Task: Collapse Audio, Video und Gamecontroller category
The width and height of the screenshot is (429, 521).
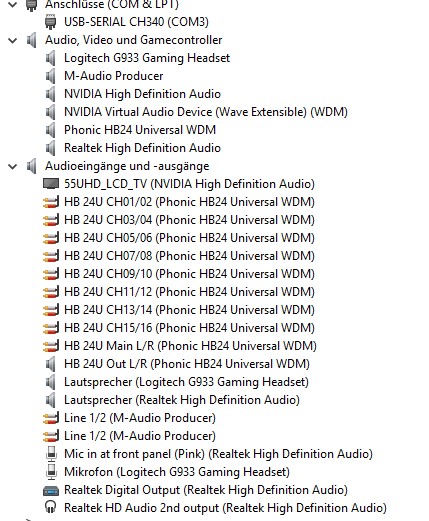Action: click(13, 41)
